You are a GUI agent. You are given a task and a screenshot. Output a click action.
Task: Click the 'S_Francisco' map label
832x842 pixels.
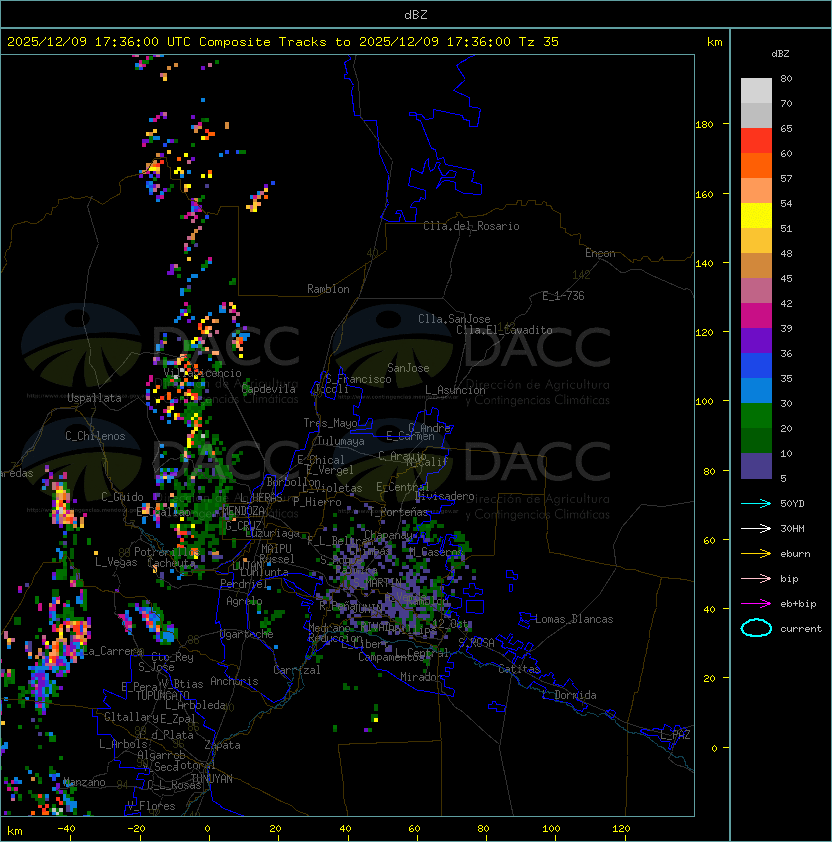(358, 379)
